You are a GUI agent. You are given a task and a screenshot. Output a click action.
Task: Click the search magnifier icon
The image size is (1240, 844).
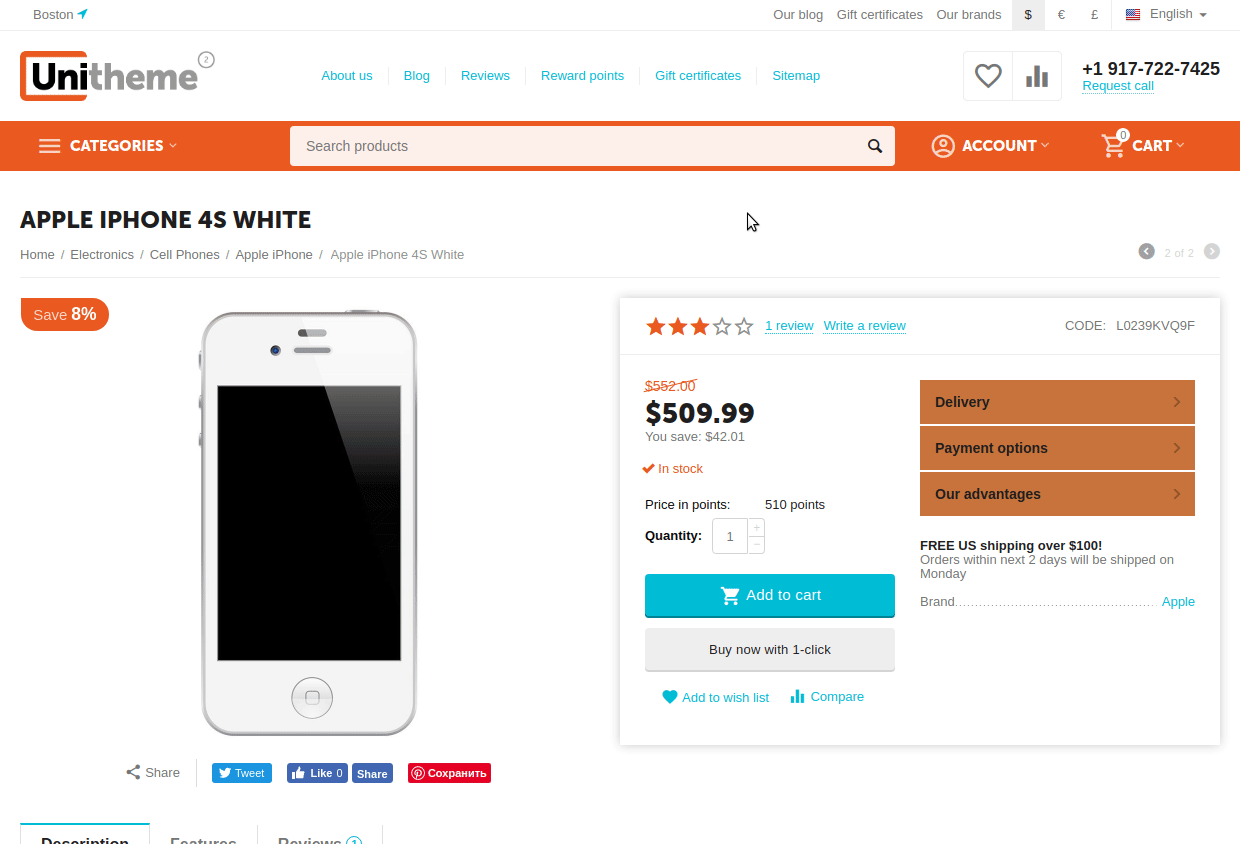875,146
